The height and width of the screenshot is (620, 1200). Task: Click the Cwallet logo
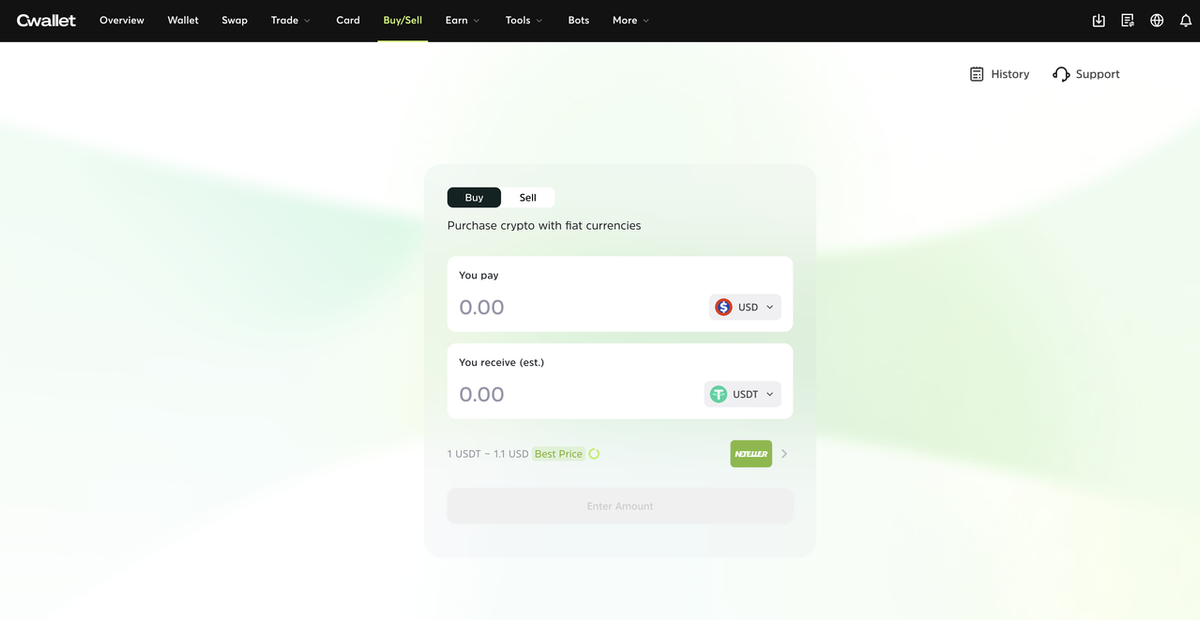[x=46, y=20]
